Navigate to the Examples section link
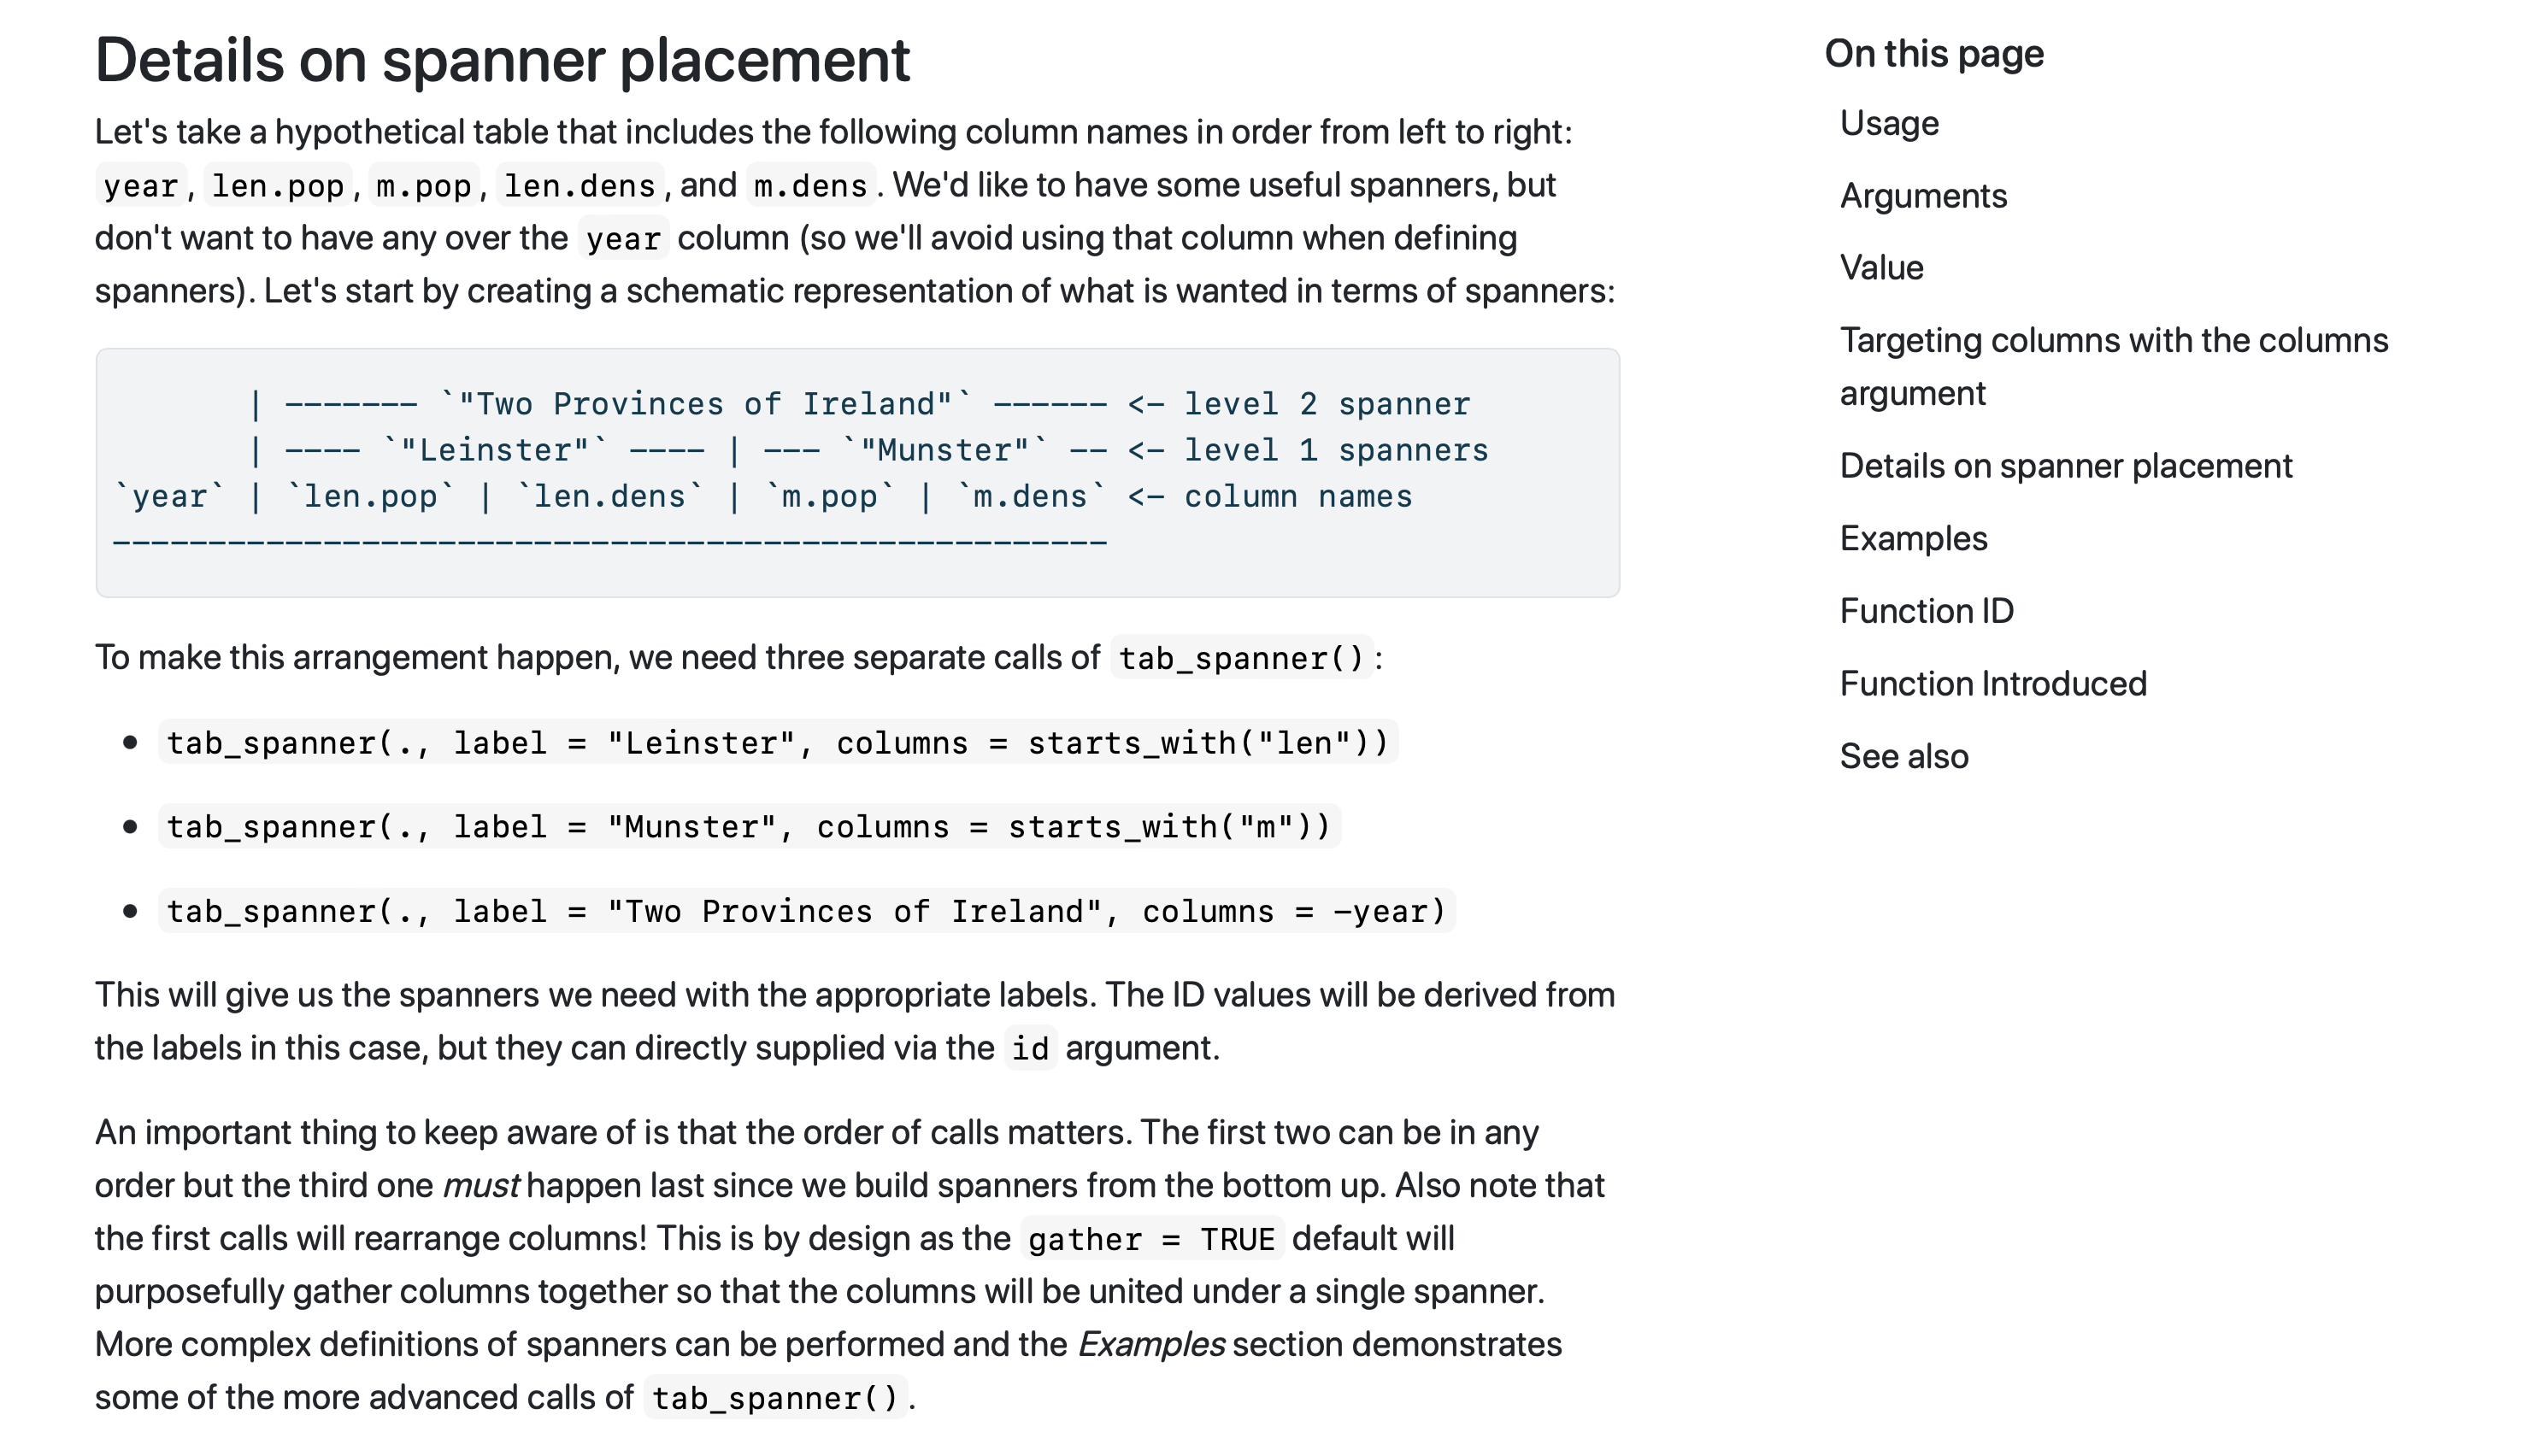2530x1456 pixels. [1912, 539]
